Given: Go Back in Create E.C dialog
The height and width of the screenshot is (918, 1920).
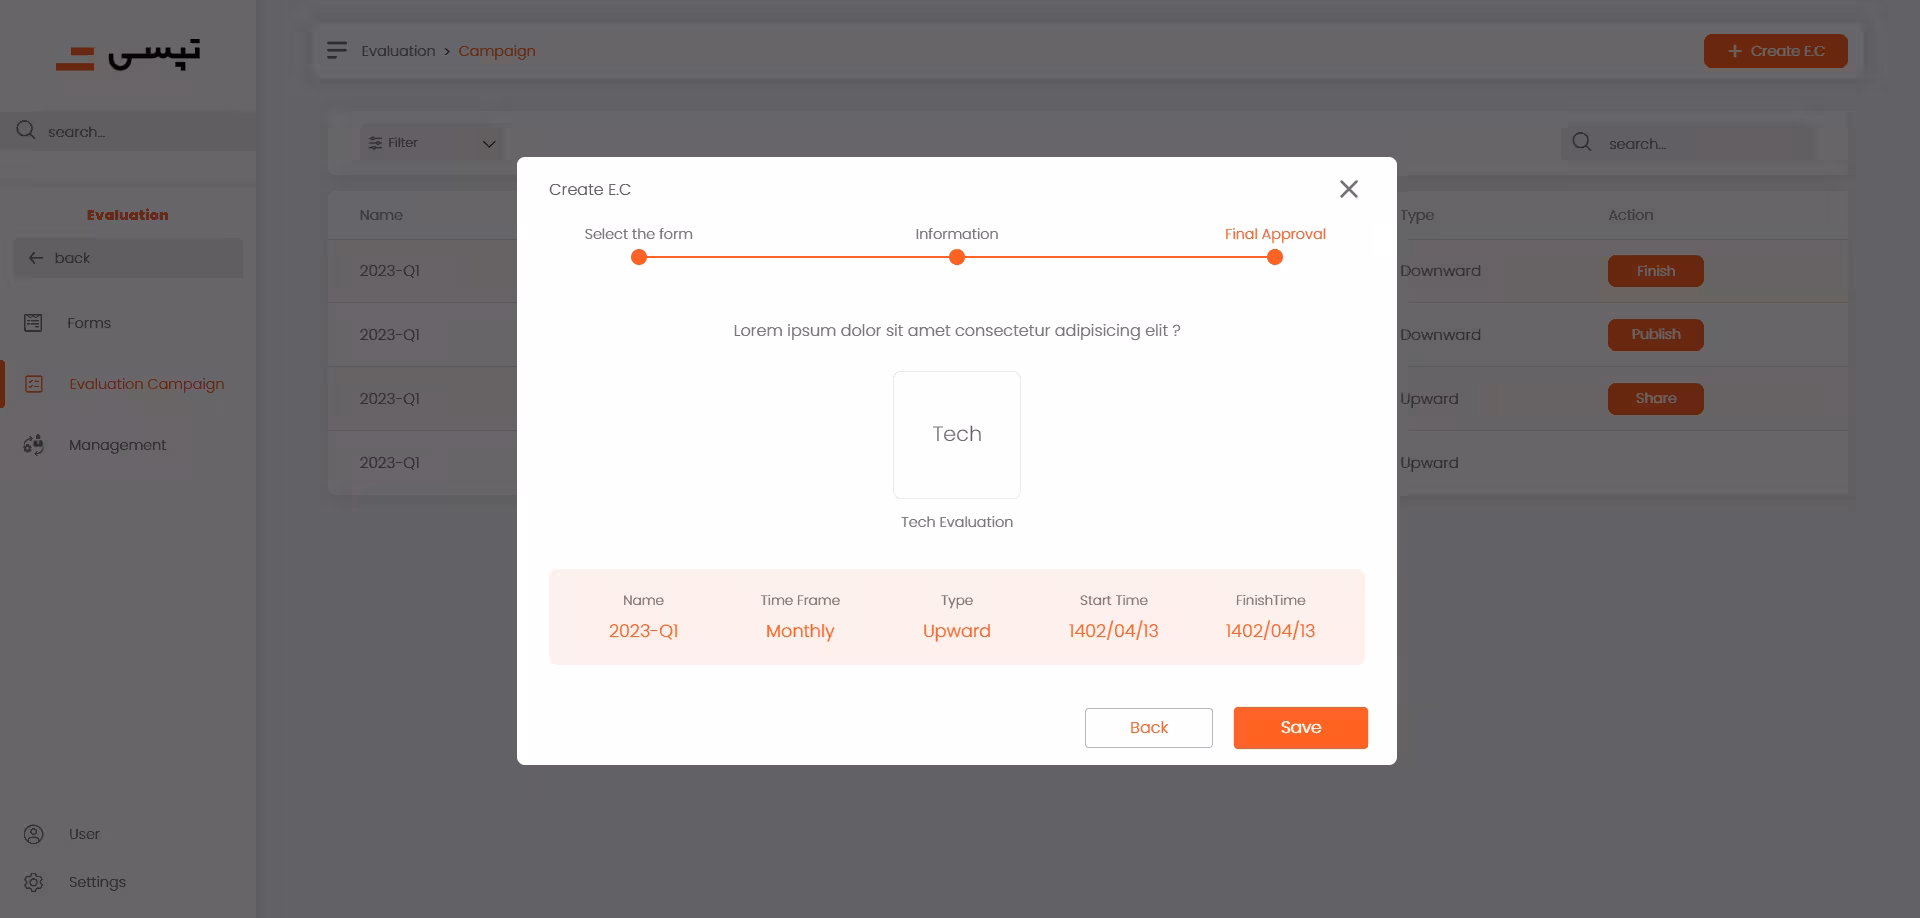Looking at the screenshot, I should pos(1148,728).
